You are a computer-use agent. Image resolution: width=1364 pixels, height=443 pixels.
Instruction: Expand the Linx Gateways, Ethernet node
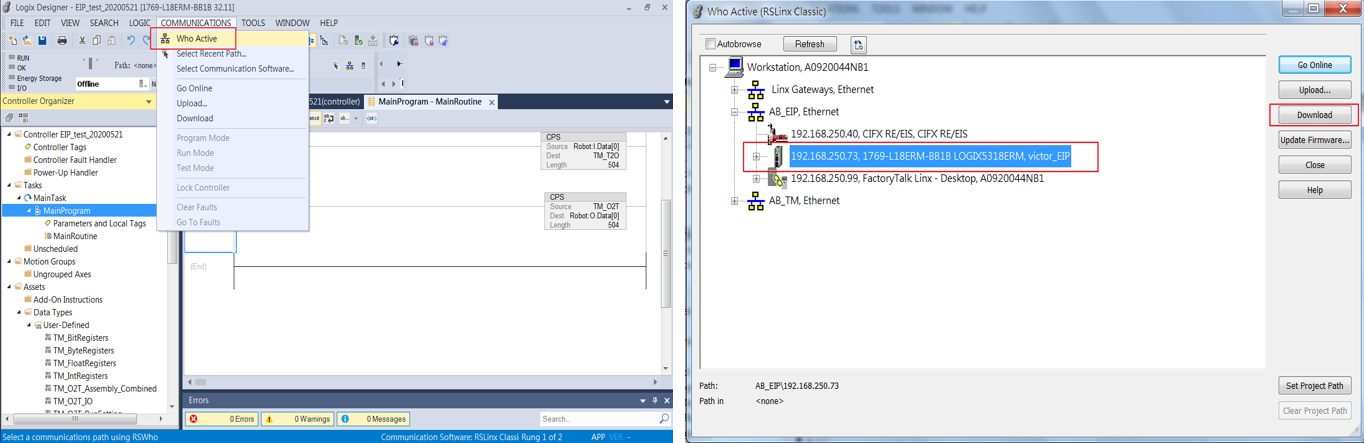(x=734, y=90)
